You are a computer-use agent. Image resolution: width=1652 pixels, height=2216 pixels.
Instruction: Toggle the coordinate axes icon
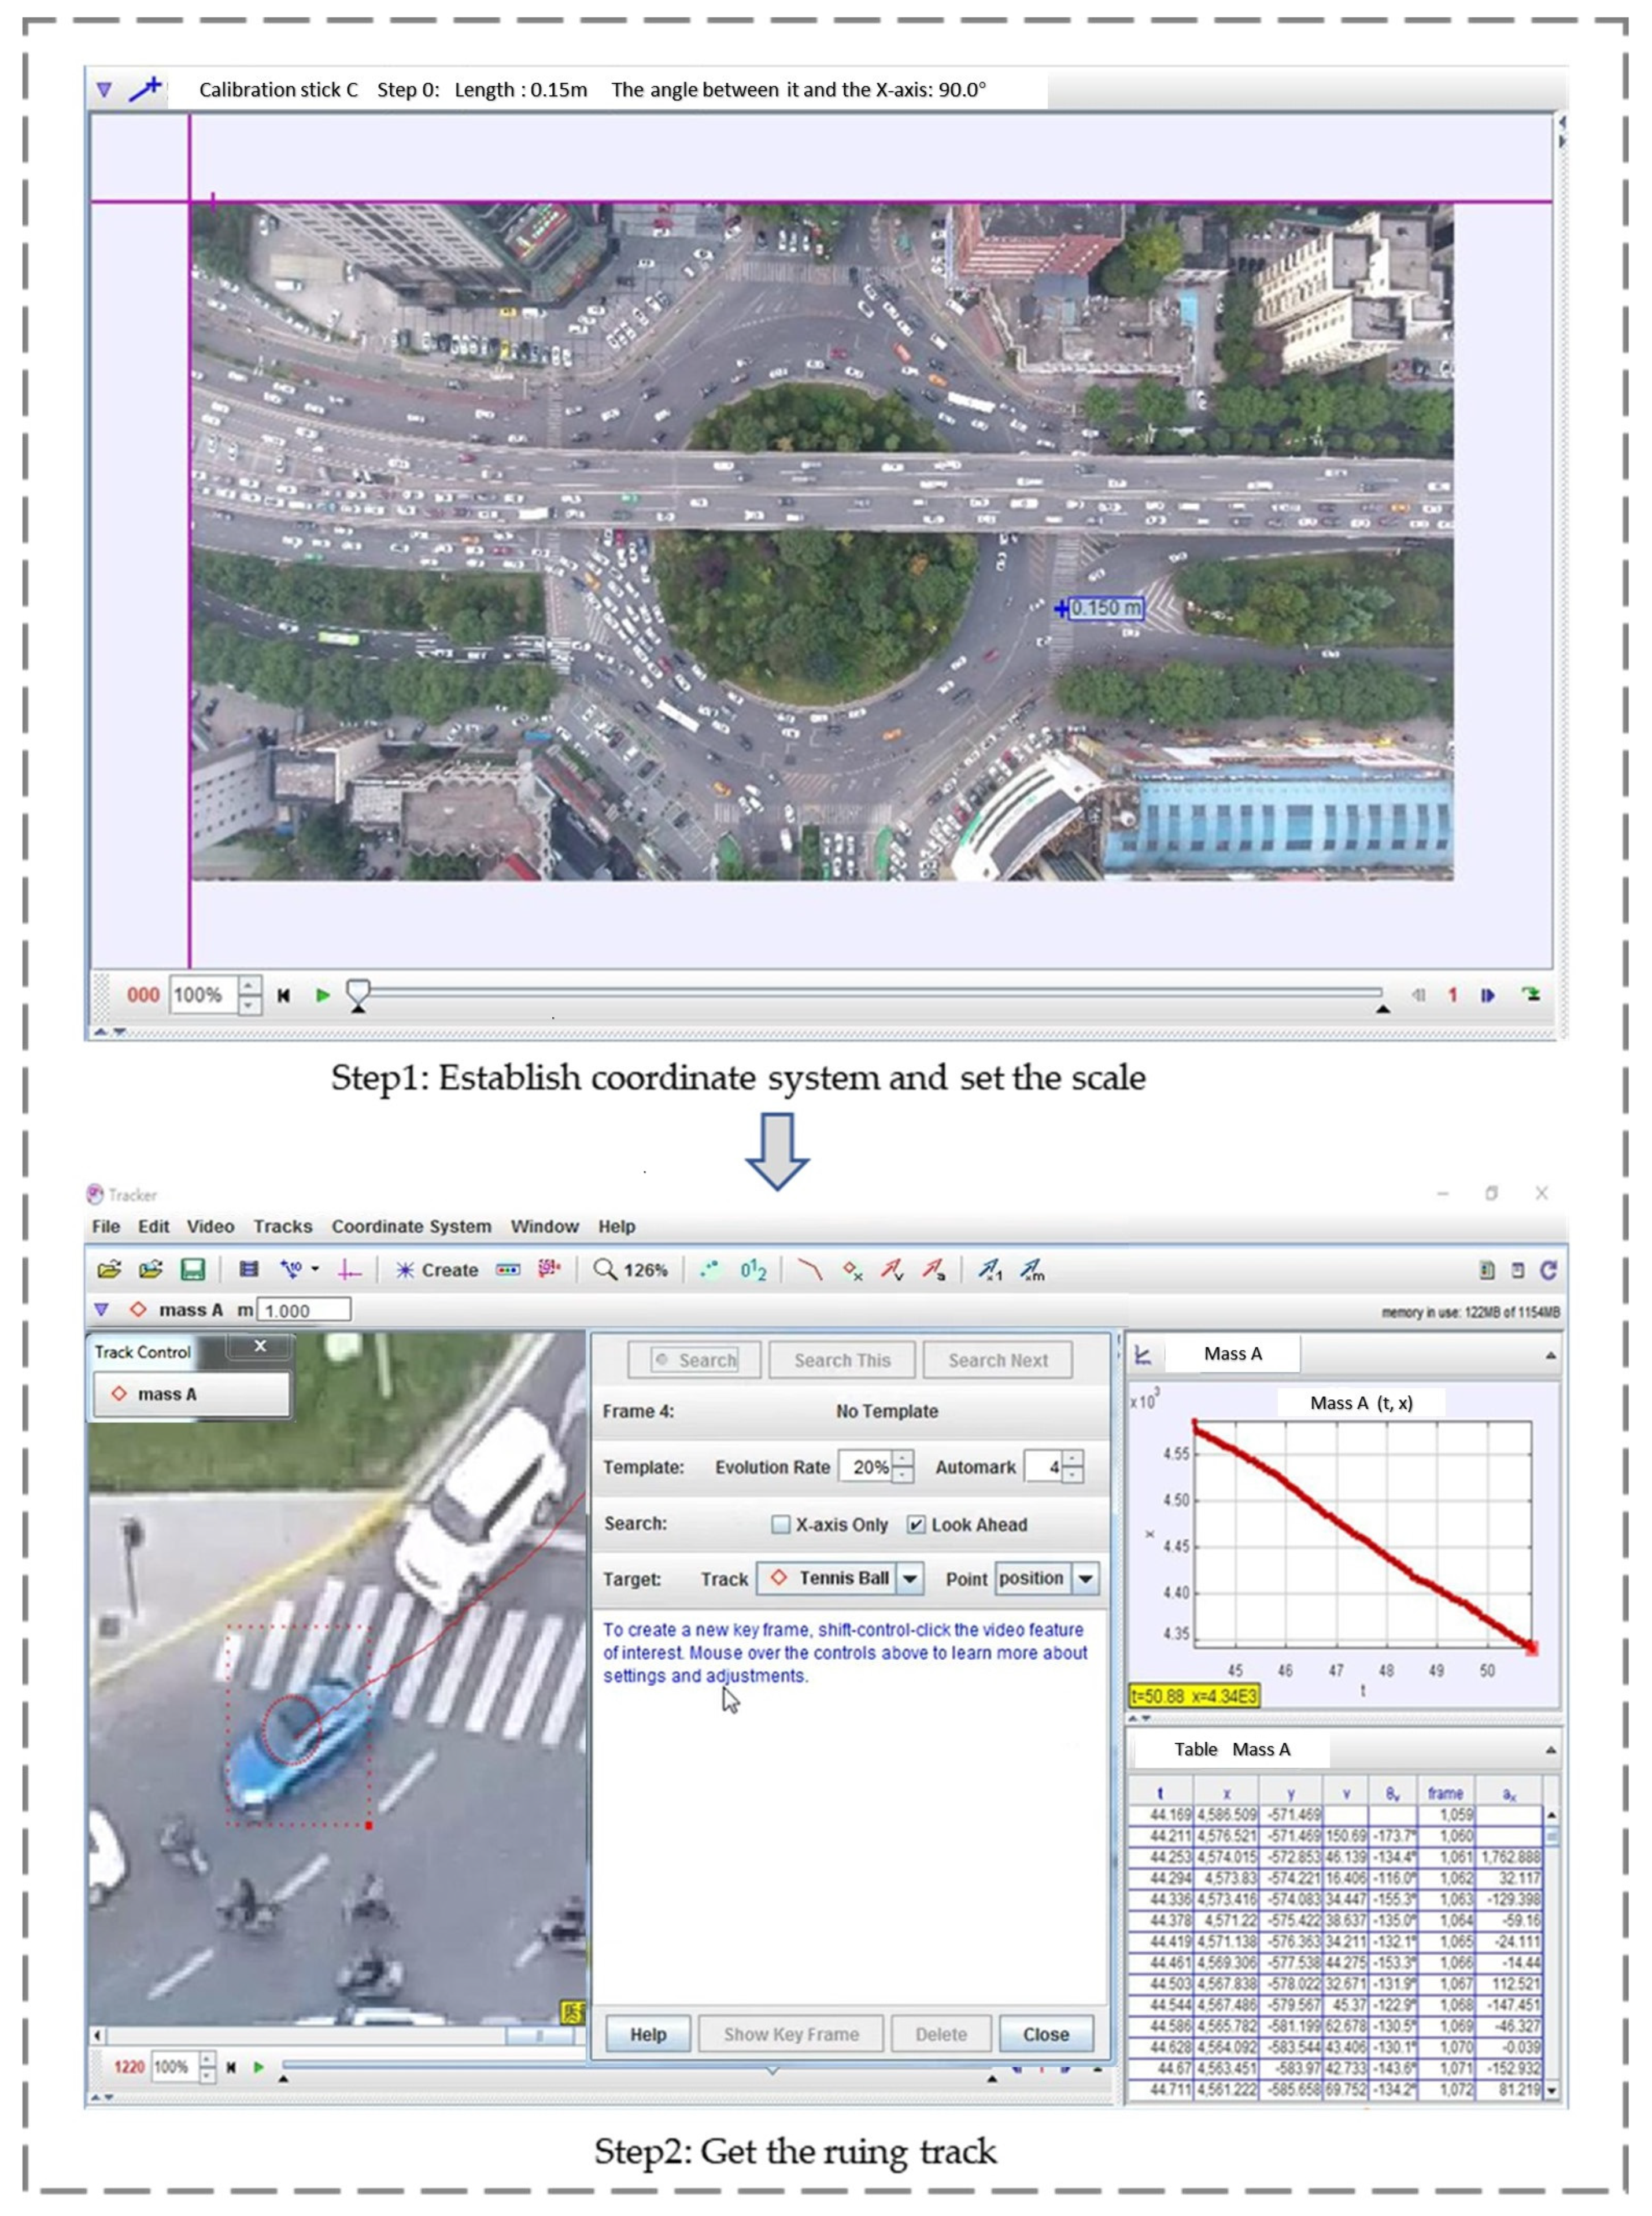[349, 1270]
